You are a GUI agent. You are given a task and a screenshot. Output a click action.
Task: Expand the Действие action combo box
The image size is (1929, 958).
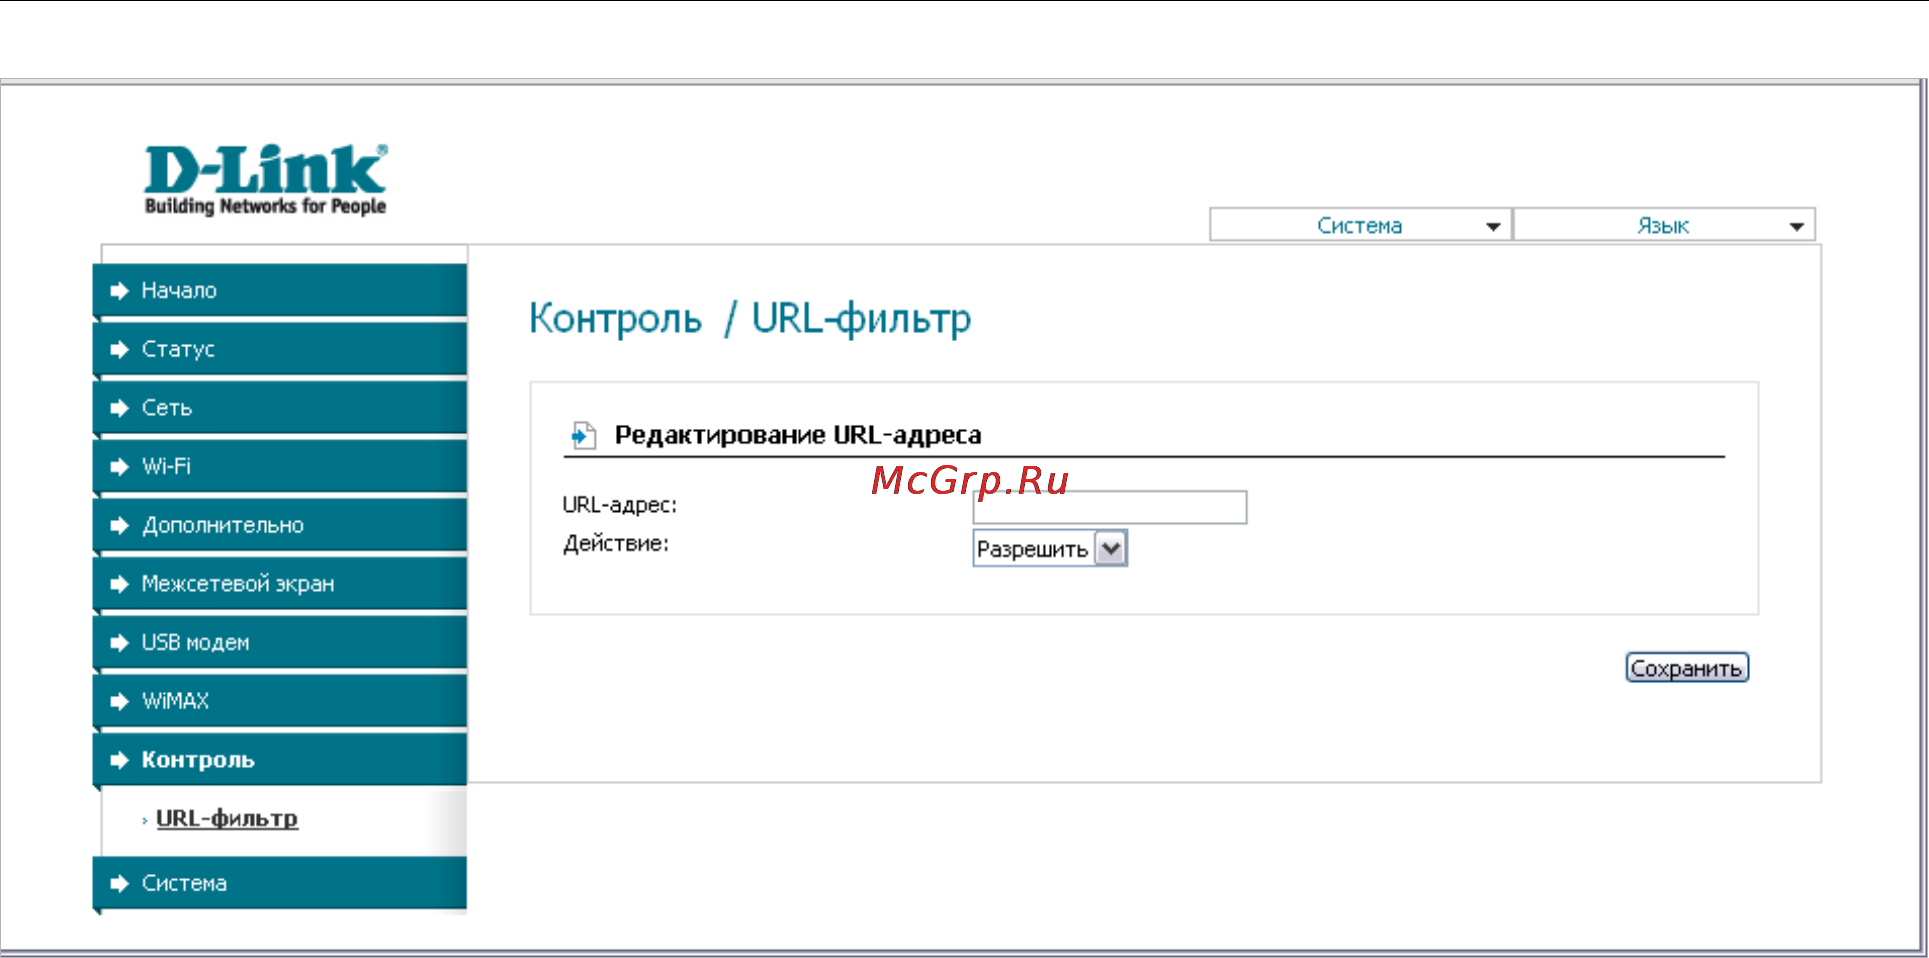pyautogui.click(x=1050, y=548)
